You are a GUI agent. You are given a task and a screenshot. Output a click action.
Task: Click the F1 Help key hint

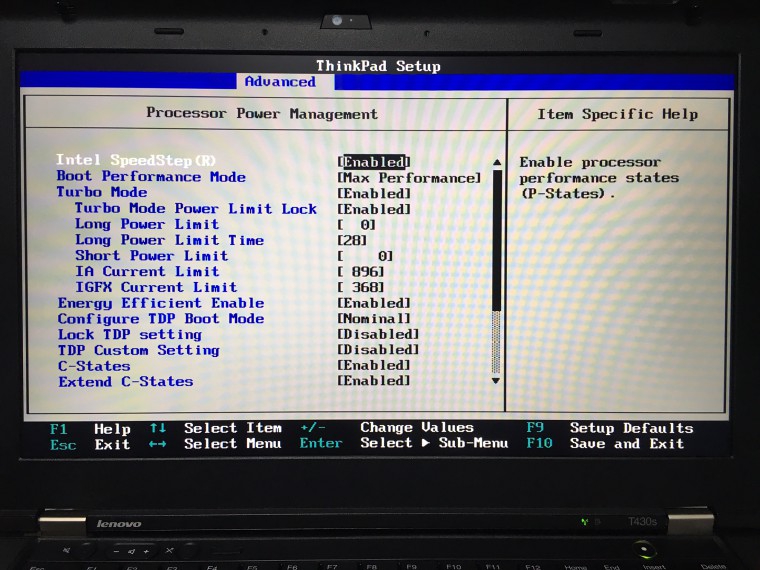(x=90, y=429)
